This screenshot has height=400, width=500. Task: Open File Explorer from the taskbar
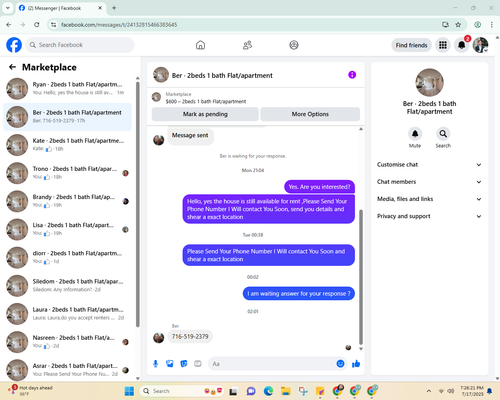(286, 391)
